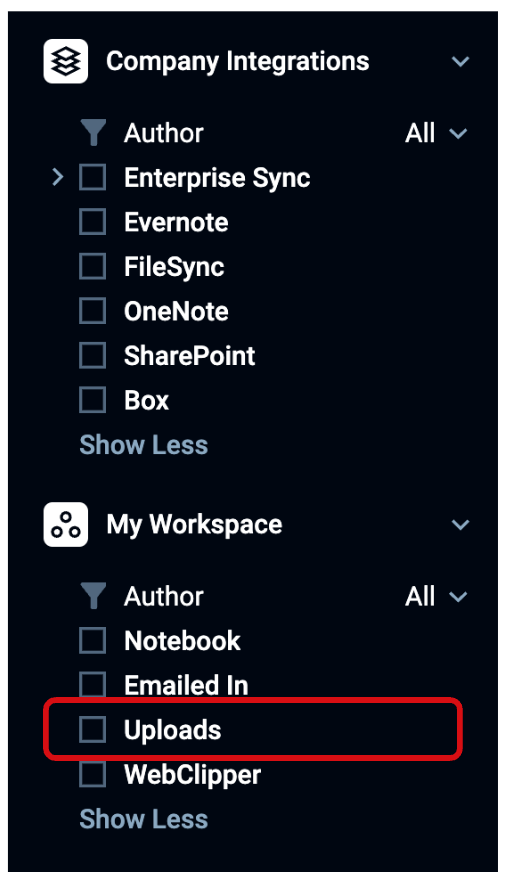Open the Author All dropdown in My Workspace
510x884 pixels.
tap(436, 596)
